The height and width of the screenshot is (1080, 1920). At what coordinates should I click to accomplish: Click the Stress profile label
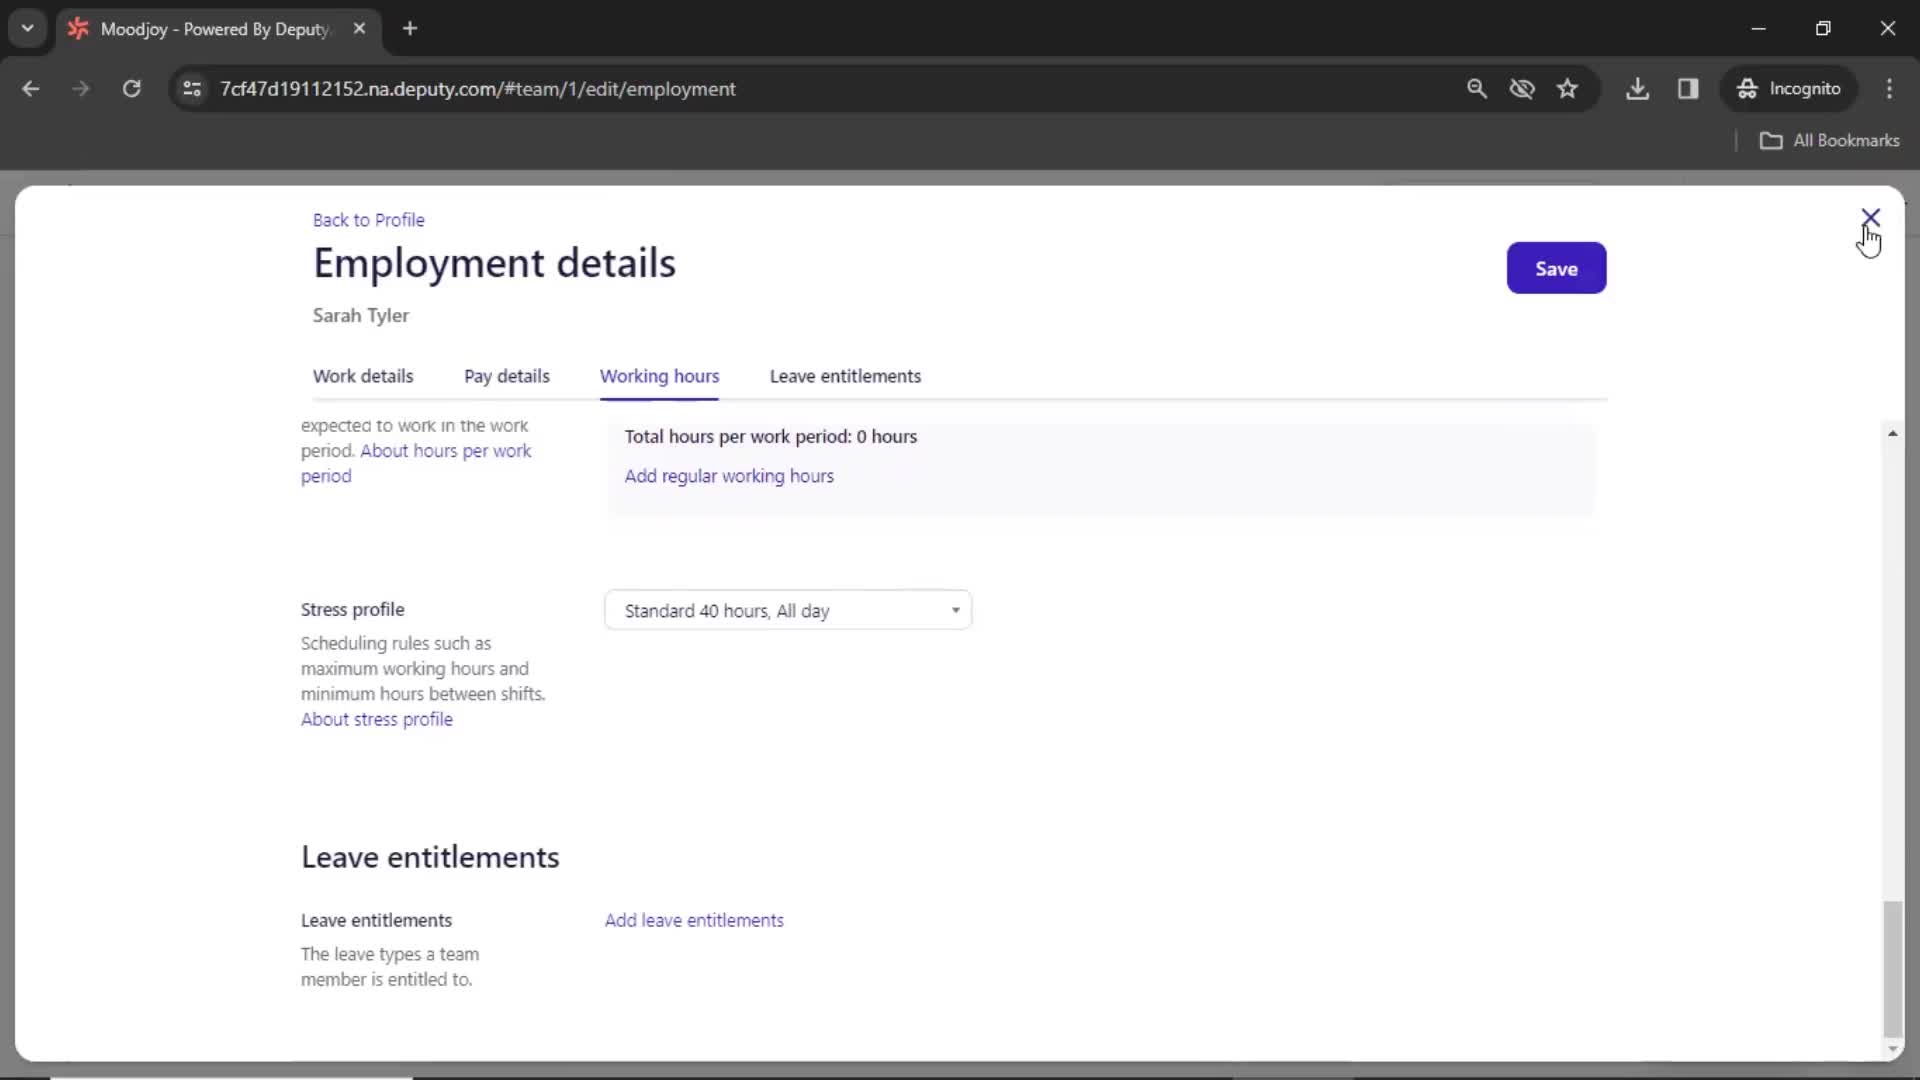[x=353, y=610]
